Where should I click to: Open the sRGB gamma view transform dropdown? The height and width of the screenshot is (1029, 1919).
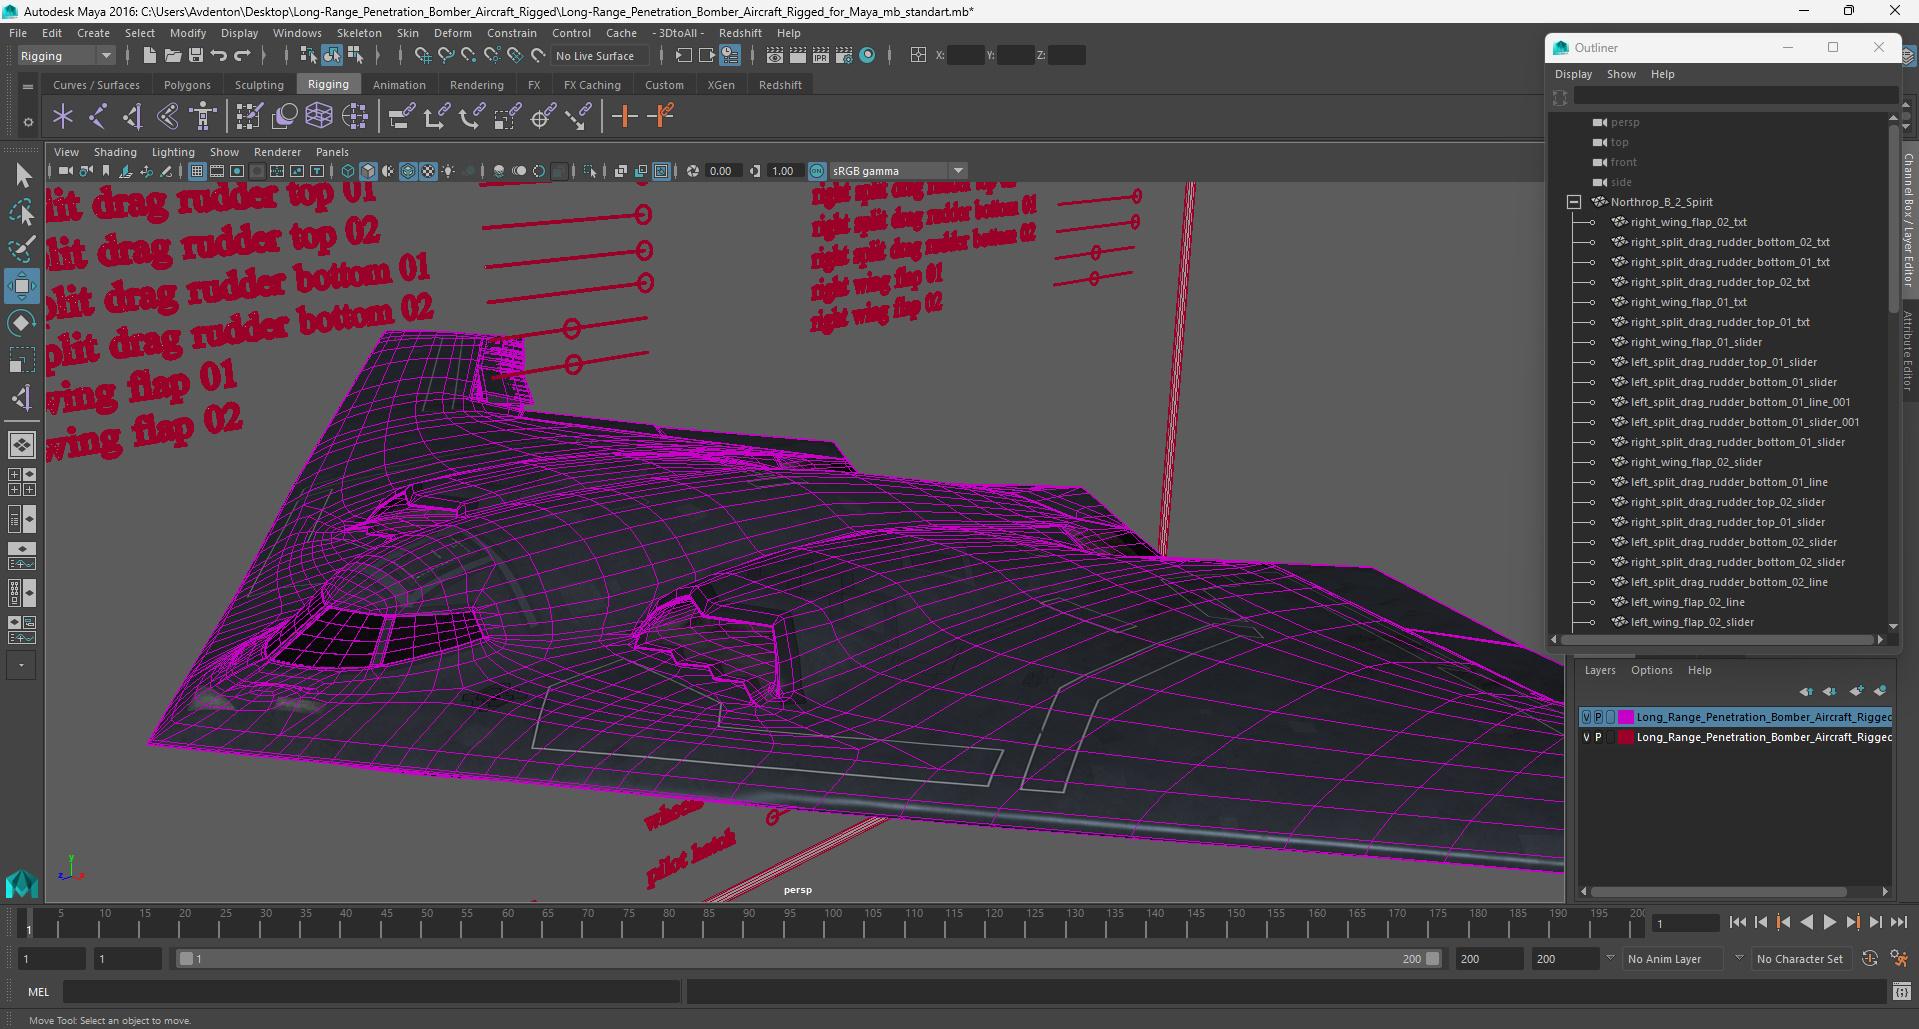(898, 171)
